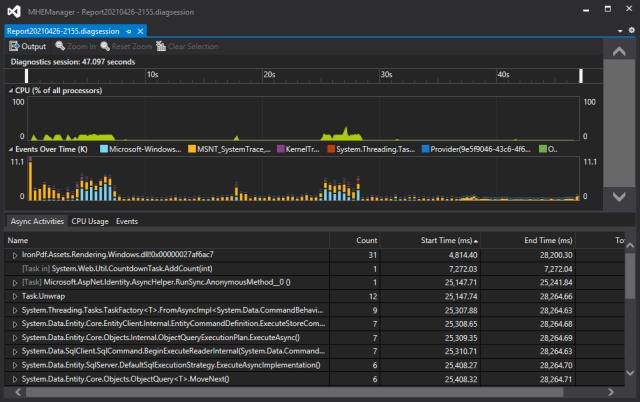Sort by the End Time (ms) column

pos(528,240)
